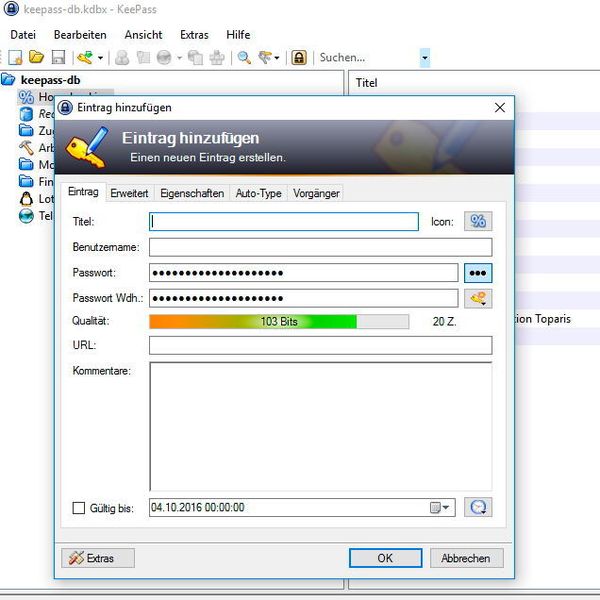Open the Bearbeiten menu
Viewport: 600px width, 600px height.
[x=80, y=35]
